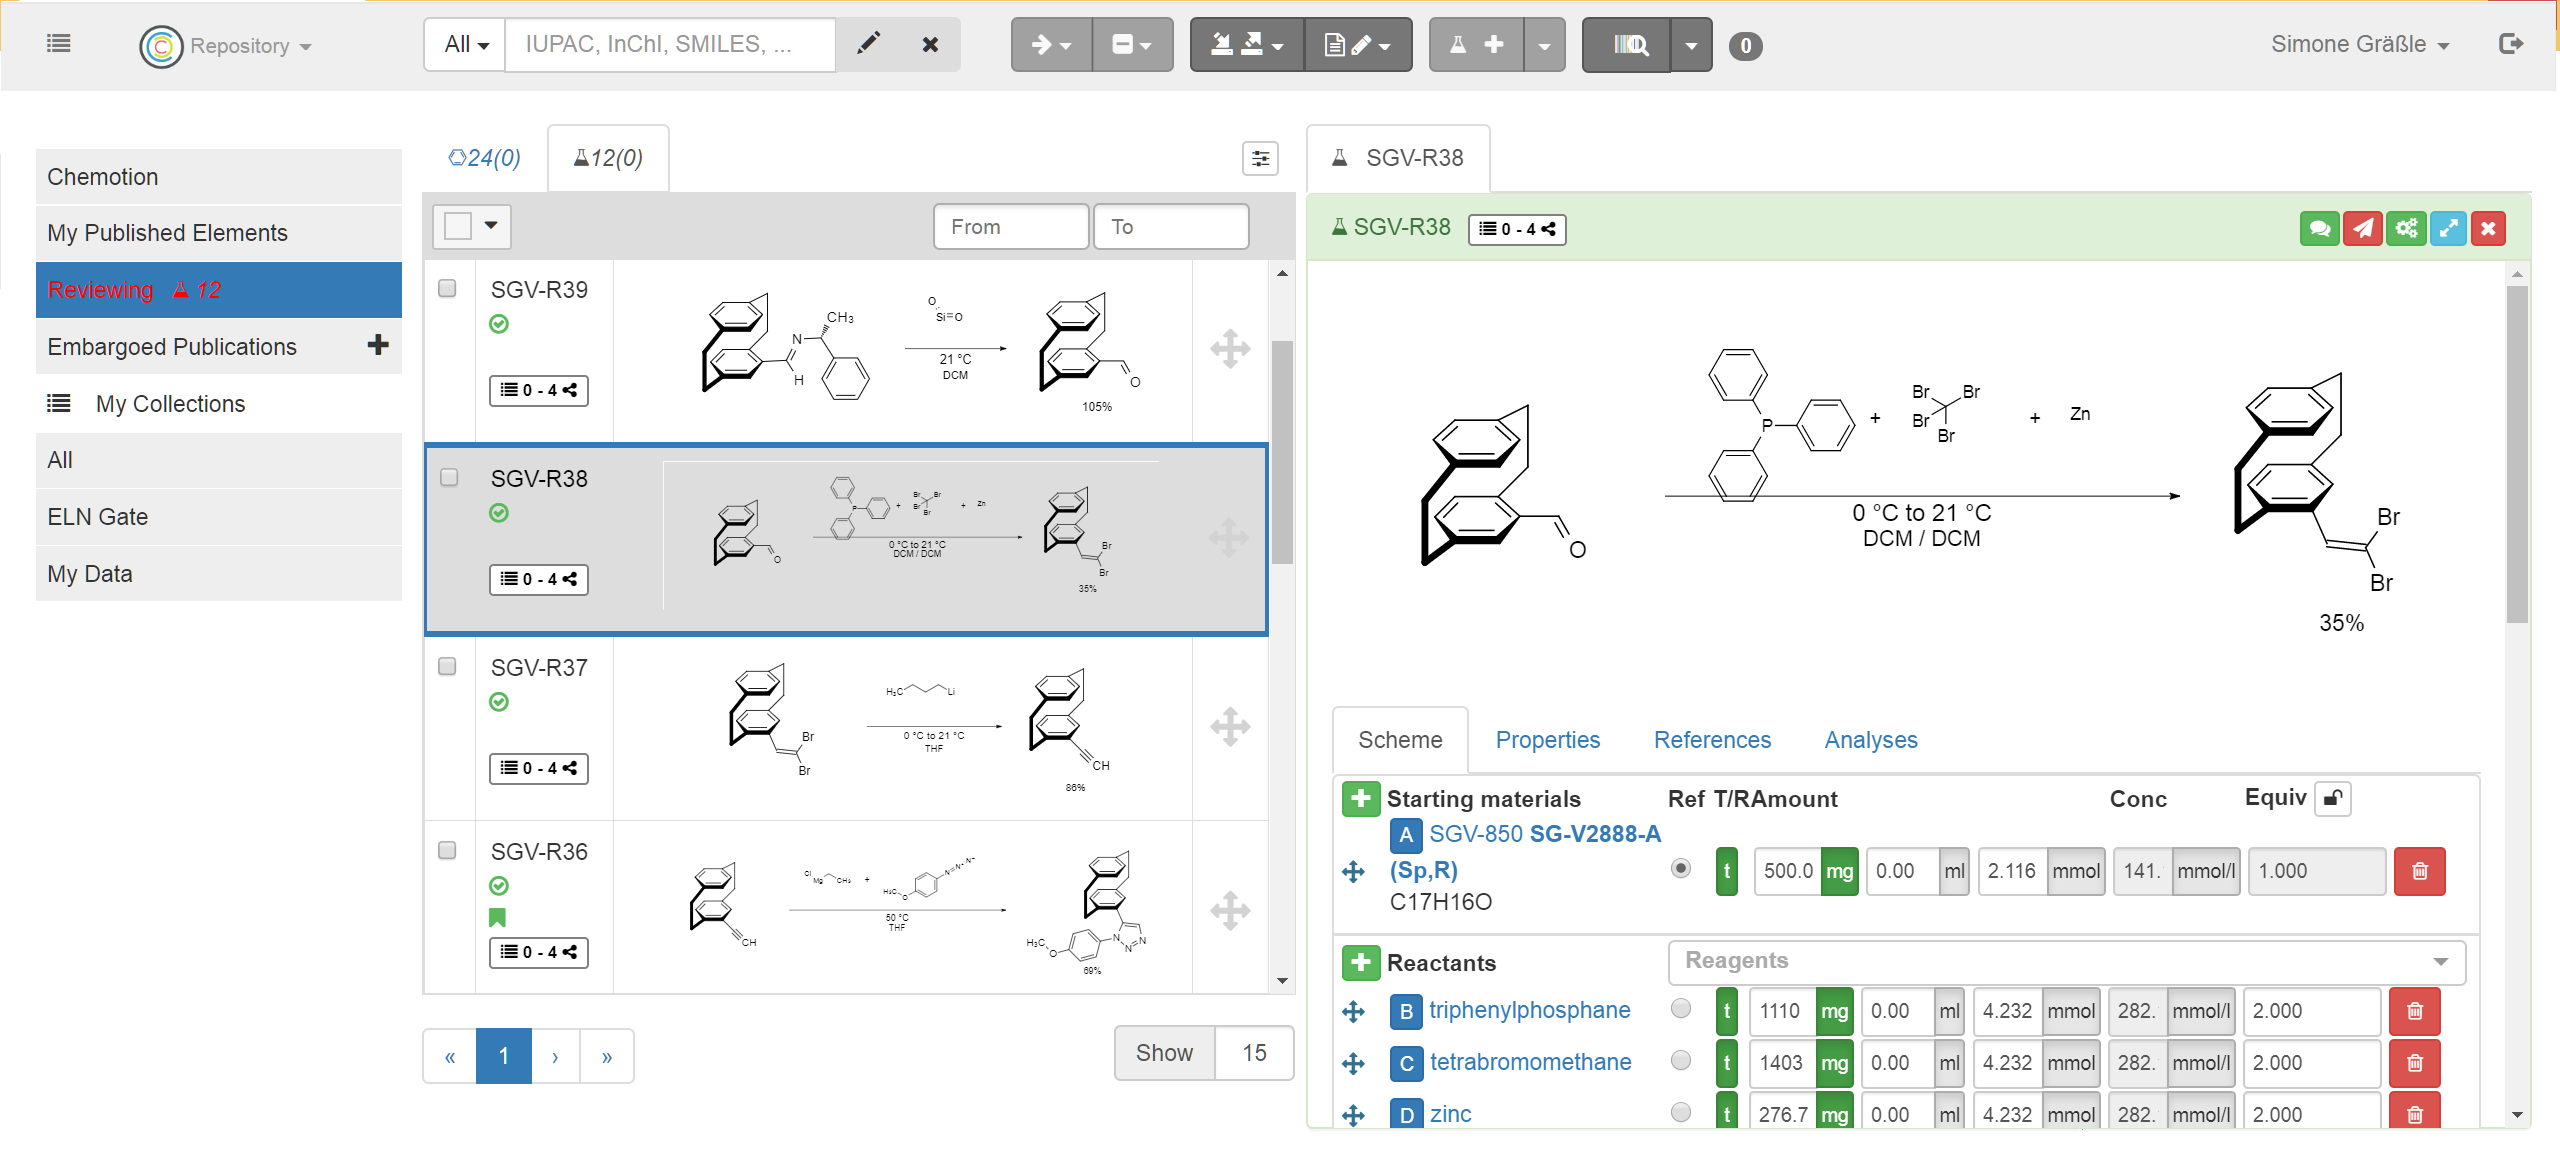Click the blue fullscreen expand icon
Screen dimensions: 2560x1172
[x=2447, y=229]
